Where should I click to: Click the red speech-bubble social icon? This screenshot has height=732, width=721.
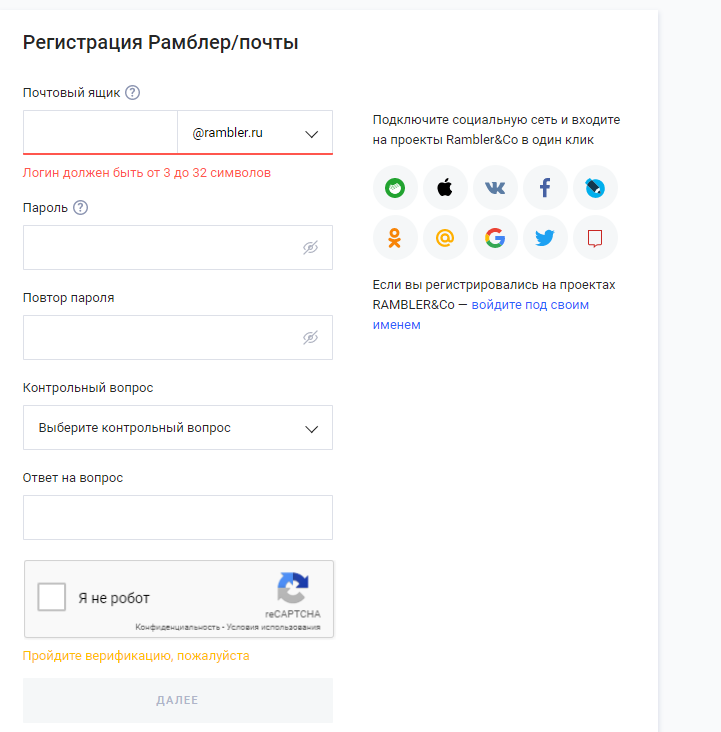click(595, 238)
